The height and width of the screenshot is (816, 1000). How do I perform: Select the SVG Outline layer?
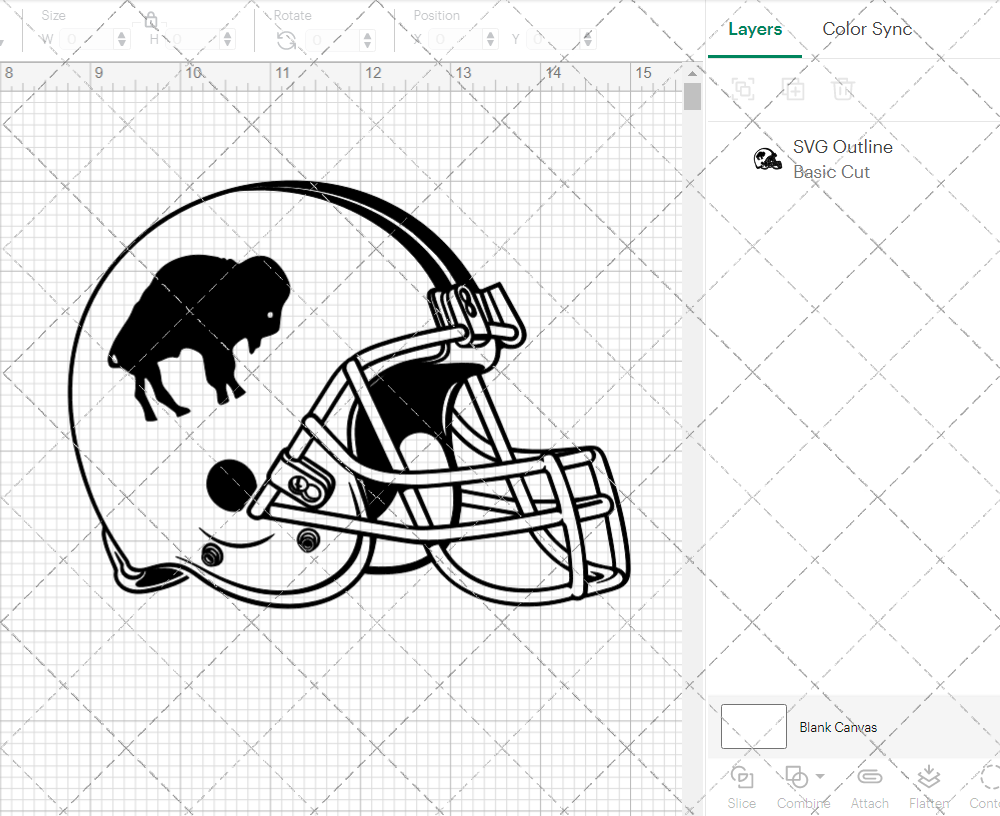(842, 159)
